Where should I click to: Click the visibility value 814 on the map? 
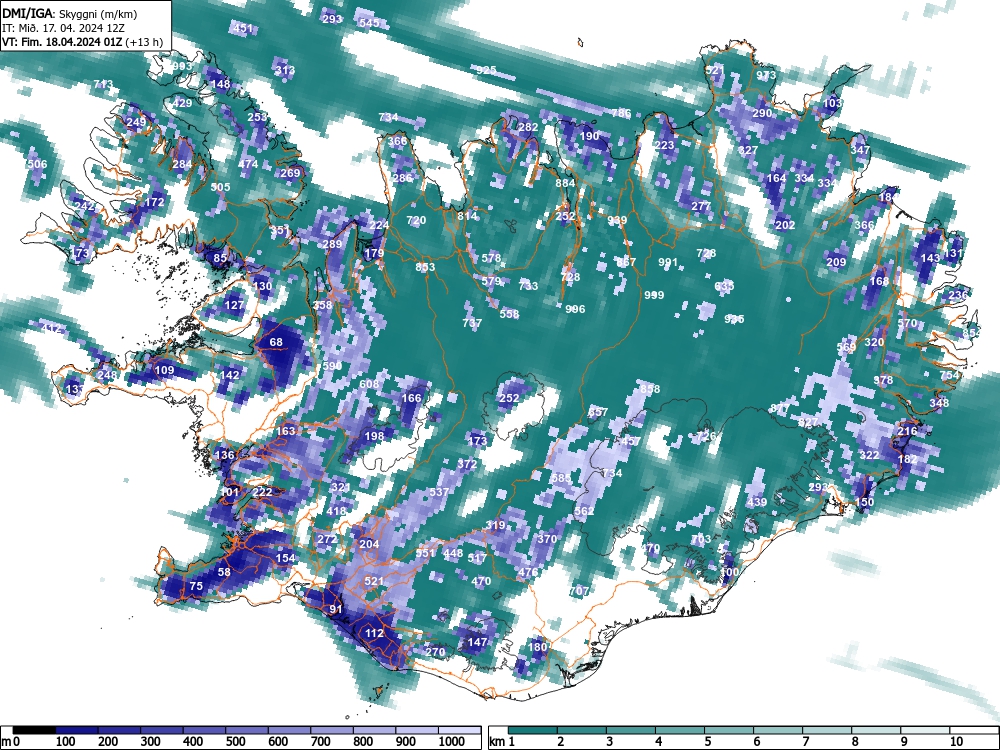click(467, 216)
